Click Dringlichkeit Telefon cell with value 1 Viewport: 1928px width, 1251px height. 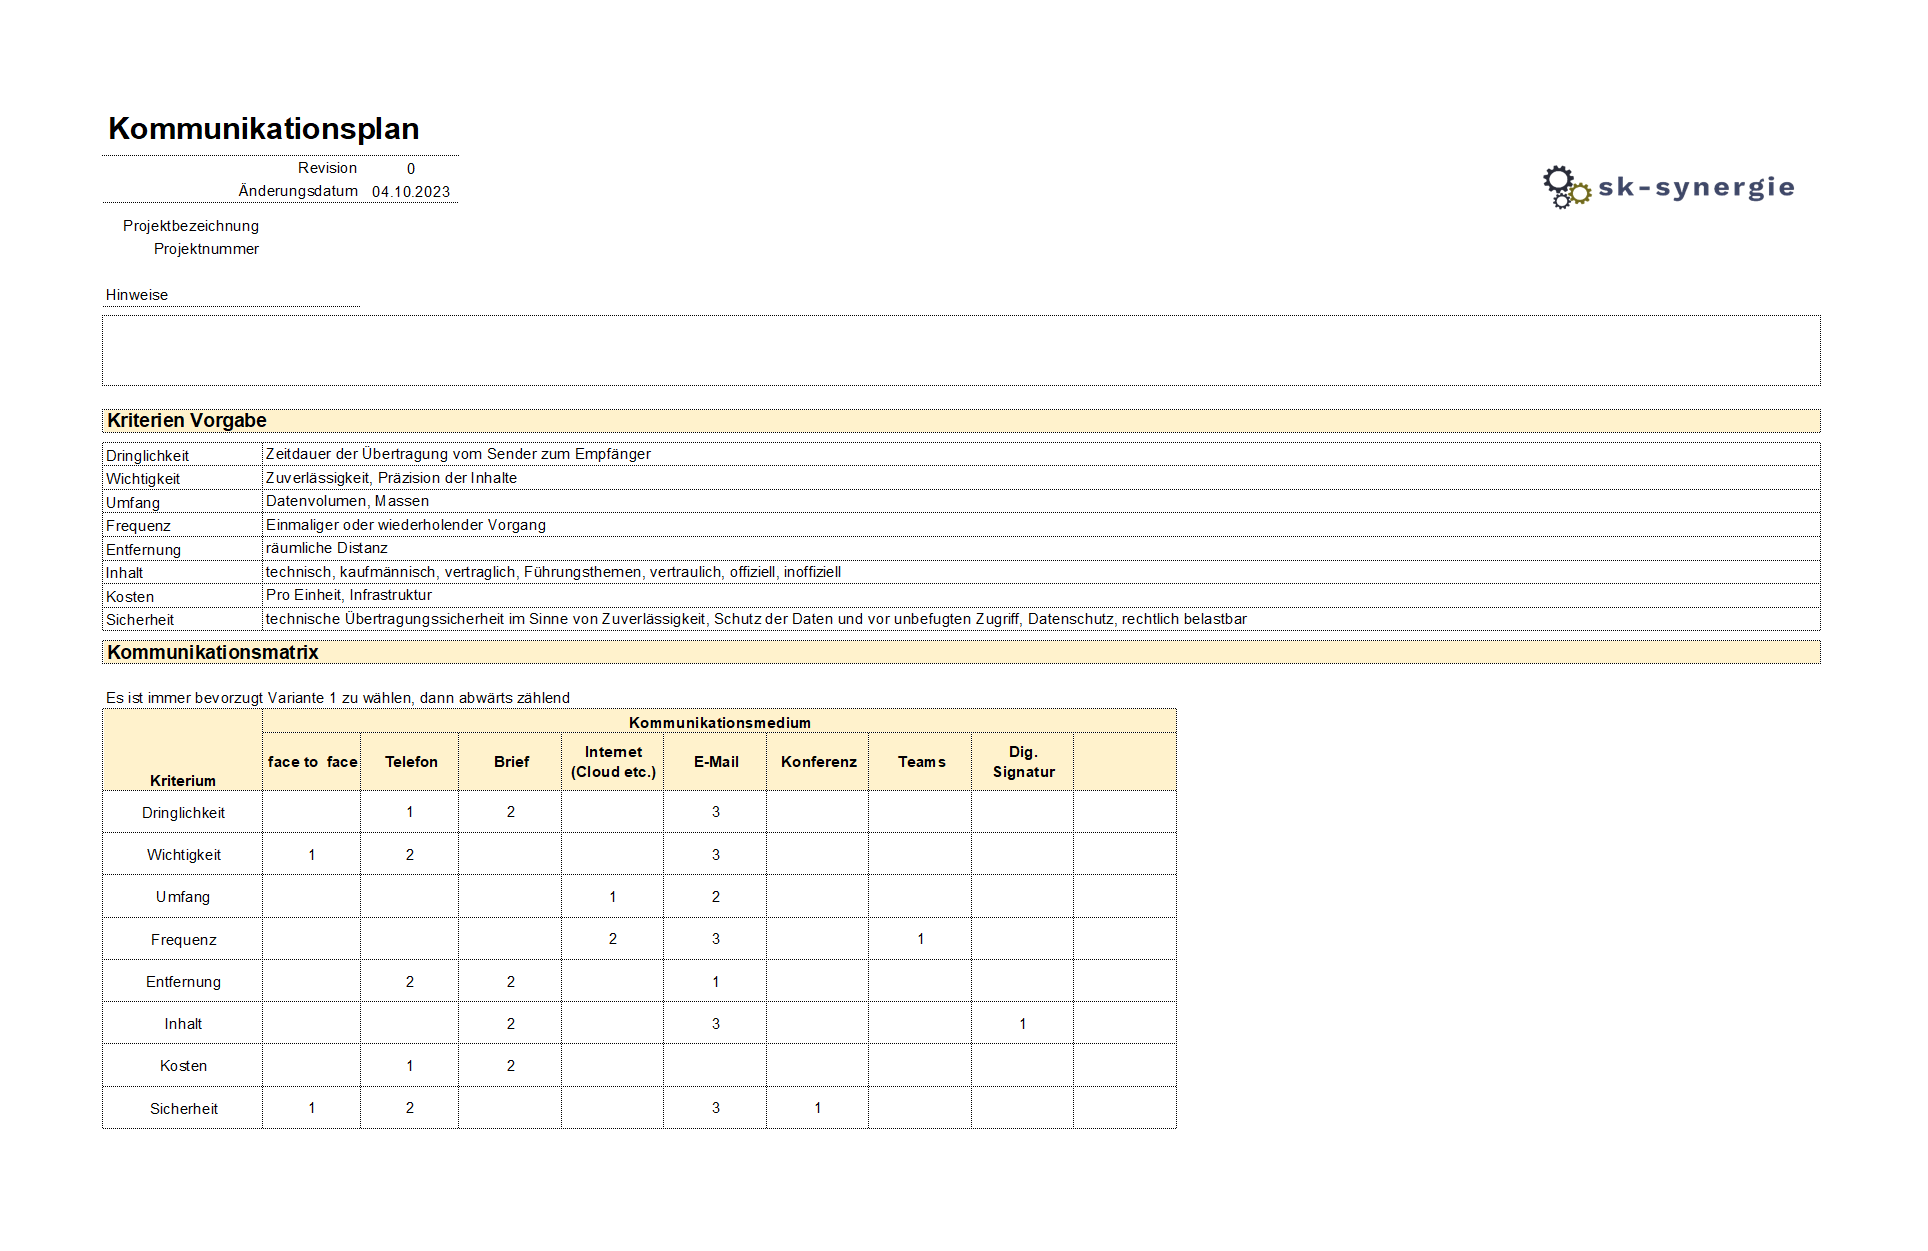[x=410, y=812]
